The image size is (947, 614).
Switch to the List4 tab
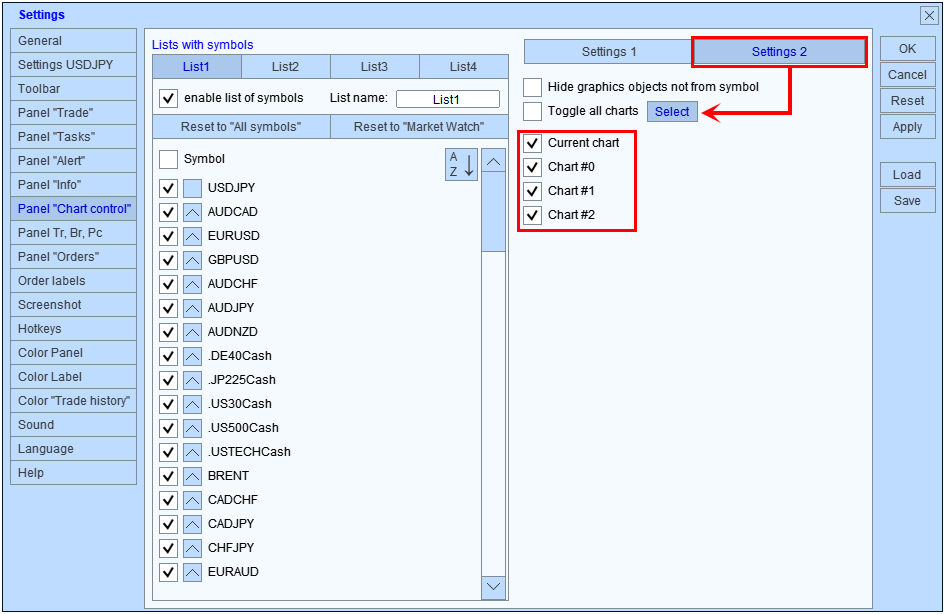point(464,66)
